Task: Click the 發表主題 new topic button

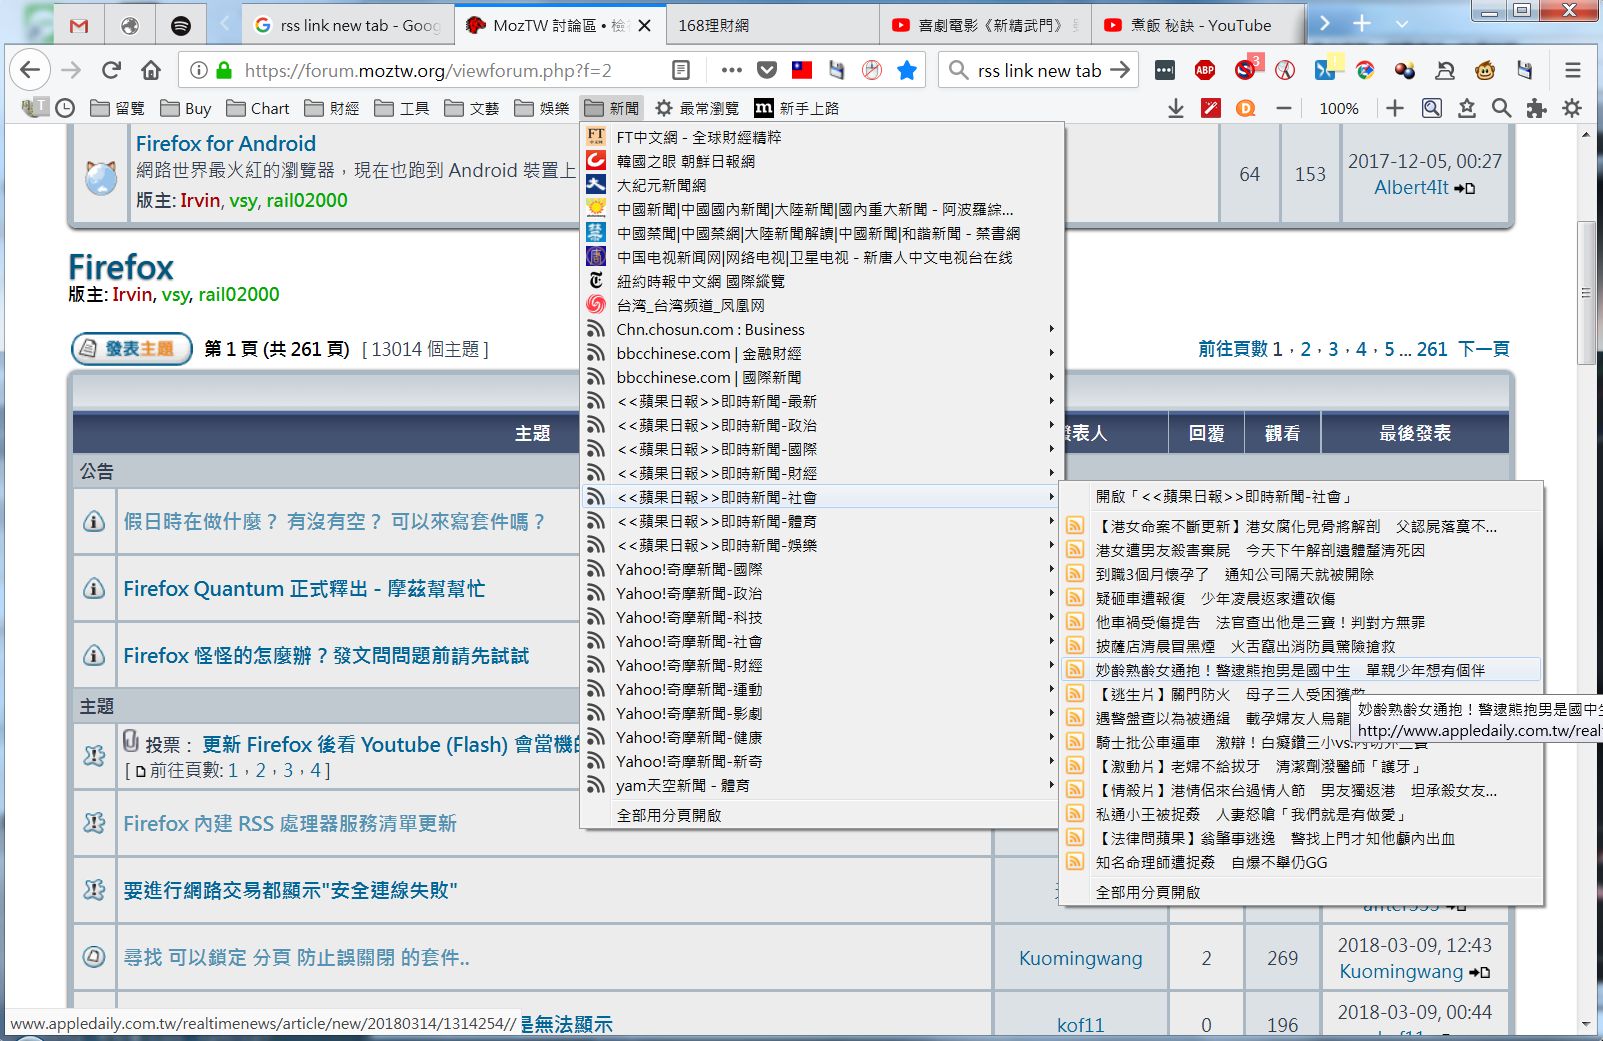Action: tap(132, 349)
